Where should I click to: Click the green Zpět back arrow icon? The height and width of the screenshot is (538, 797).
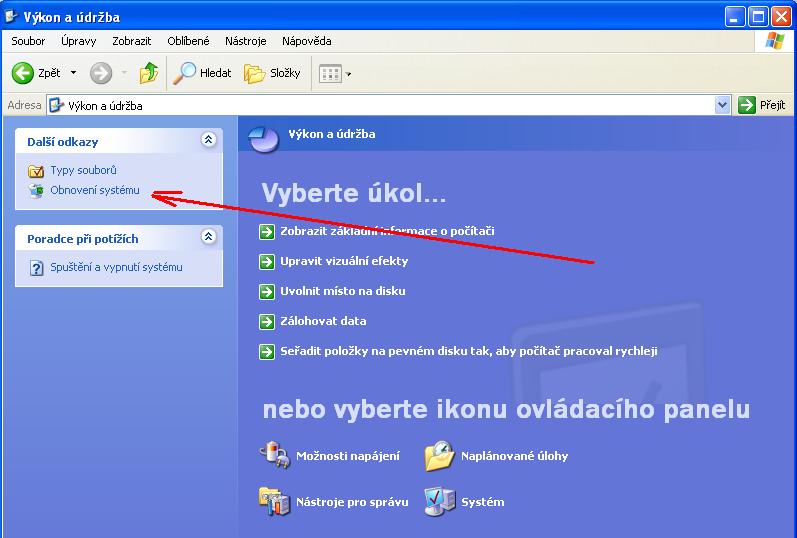coord(23,73)
